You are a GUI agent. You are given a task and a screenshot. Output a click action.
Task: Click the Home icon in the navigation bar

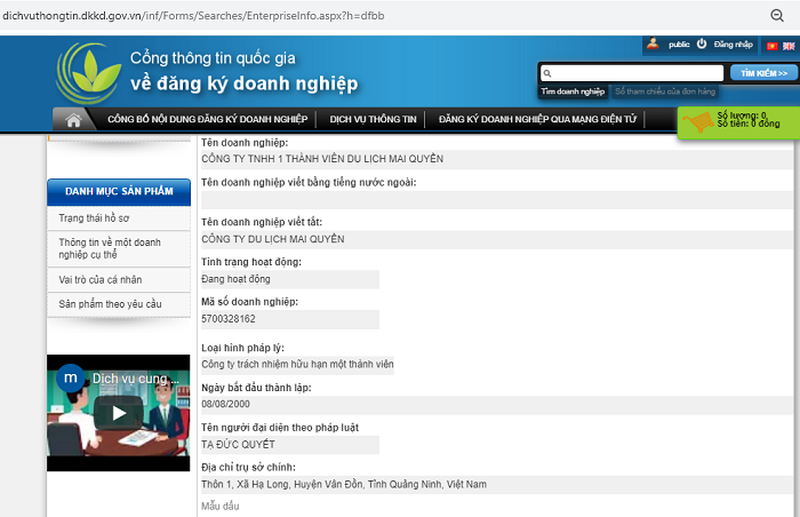73,120
